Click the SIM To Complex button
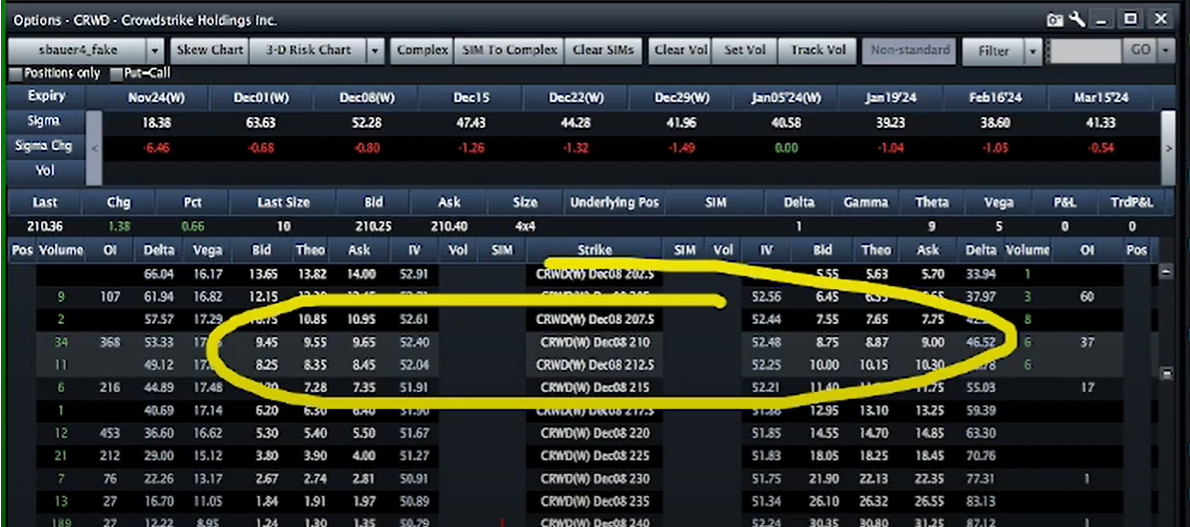The width and height of the screenshot is (1190, 527). tap(510, 50)
